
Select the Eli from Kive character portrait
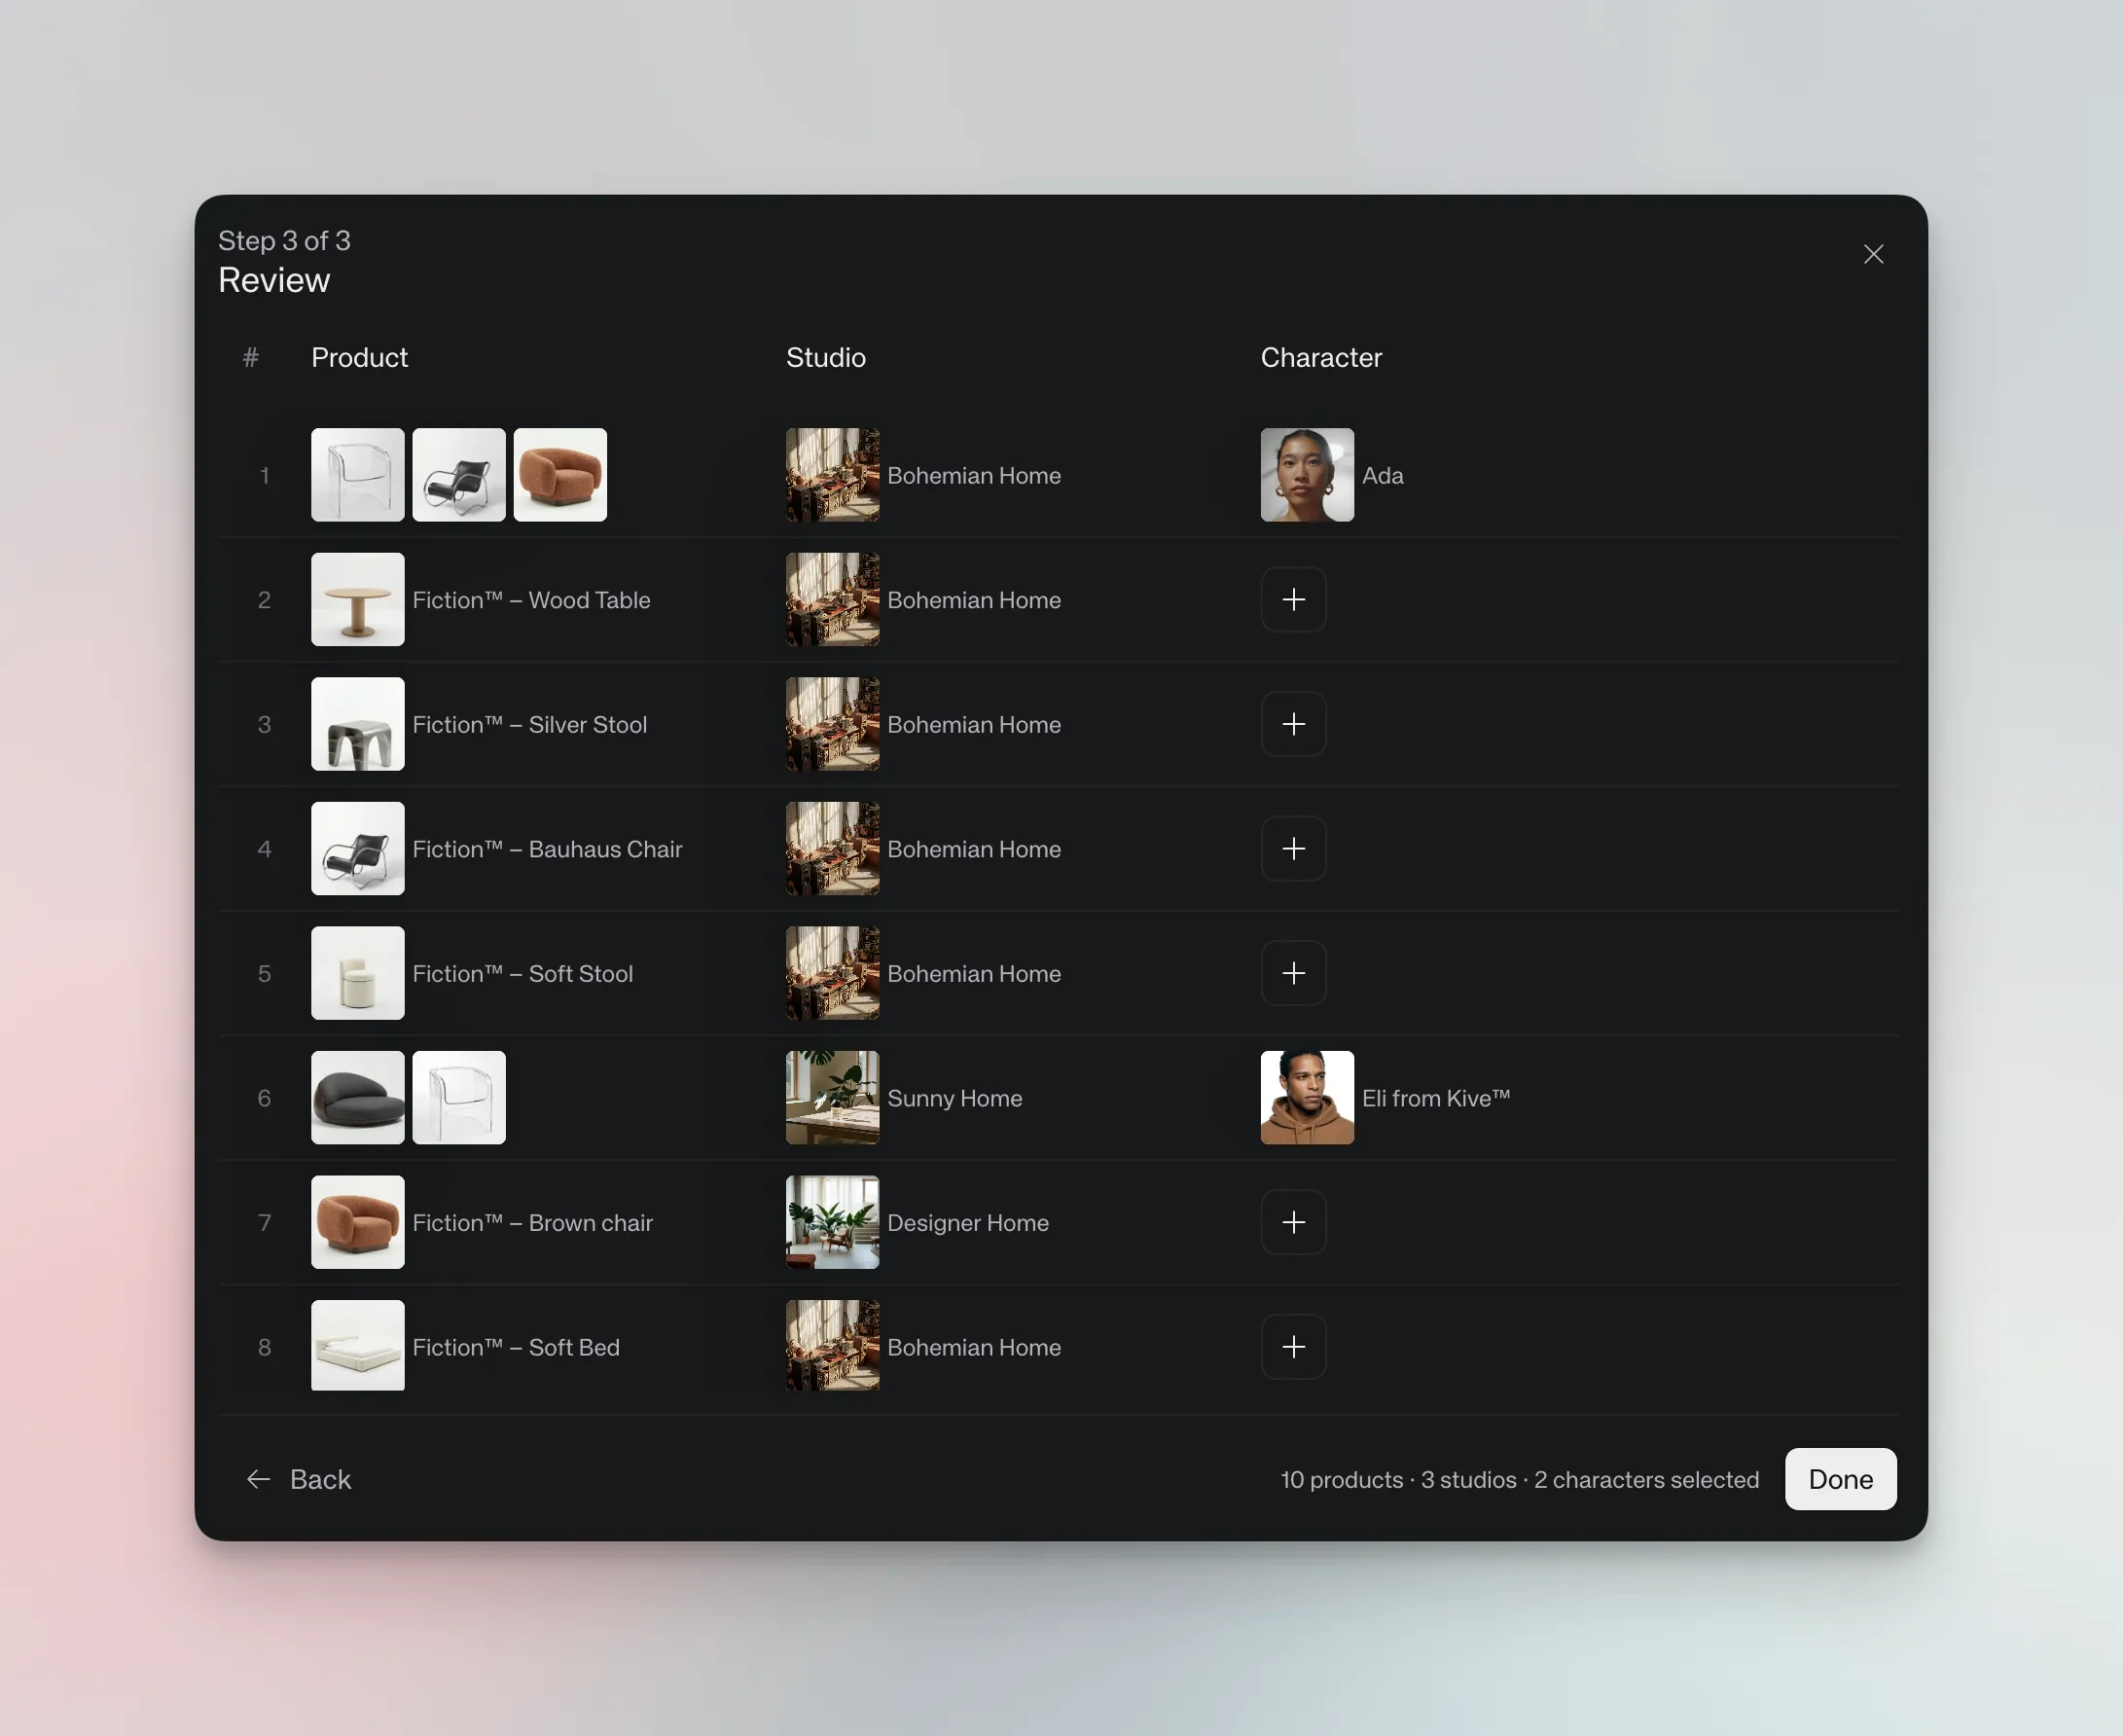click(x=1307, y=1097)
